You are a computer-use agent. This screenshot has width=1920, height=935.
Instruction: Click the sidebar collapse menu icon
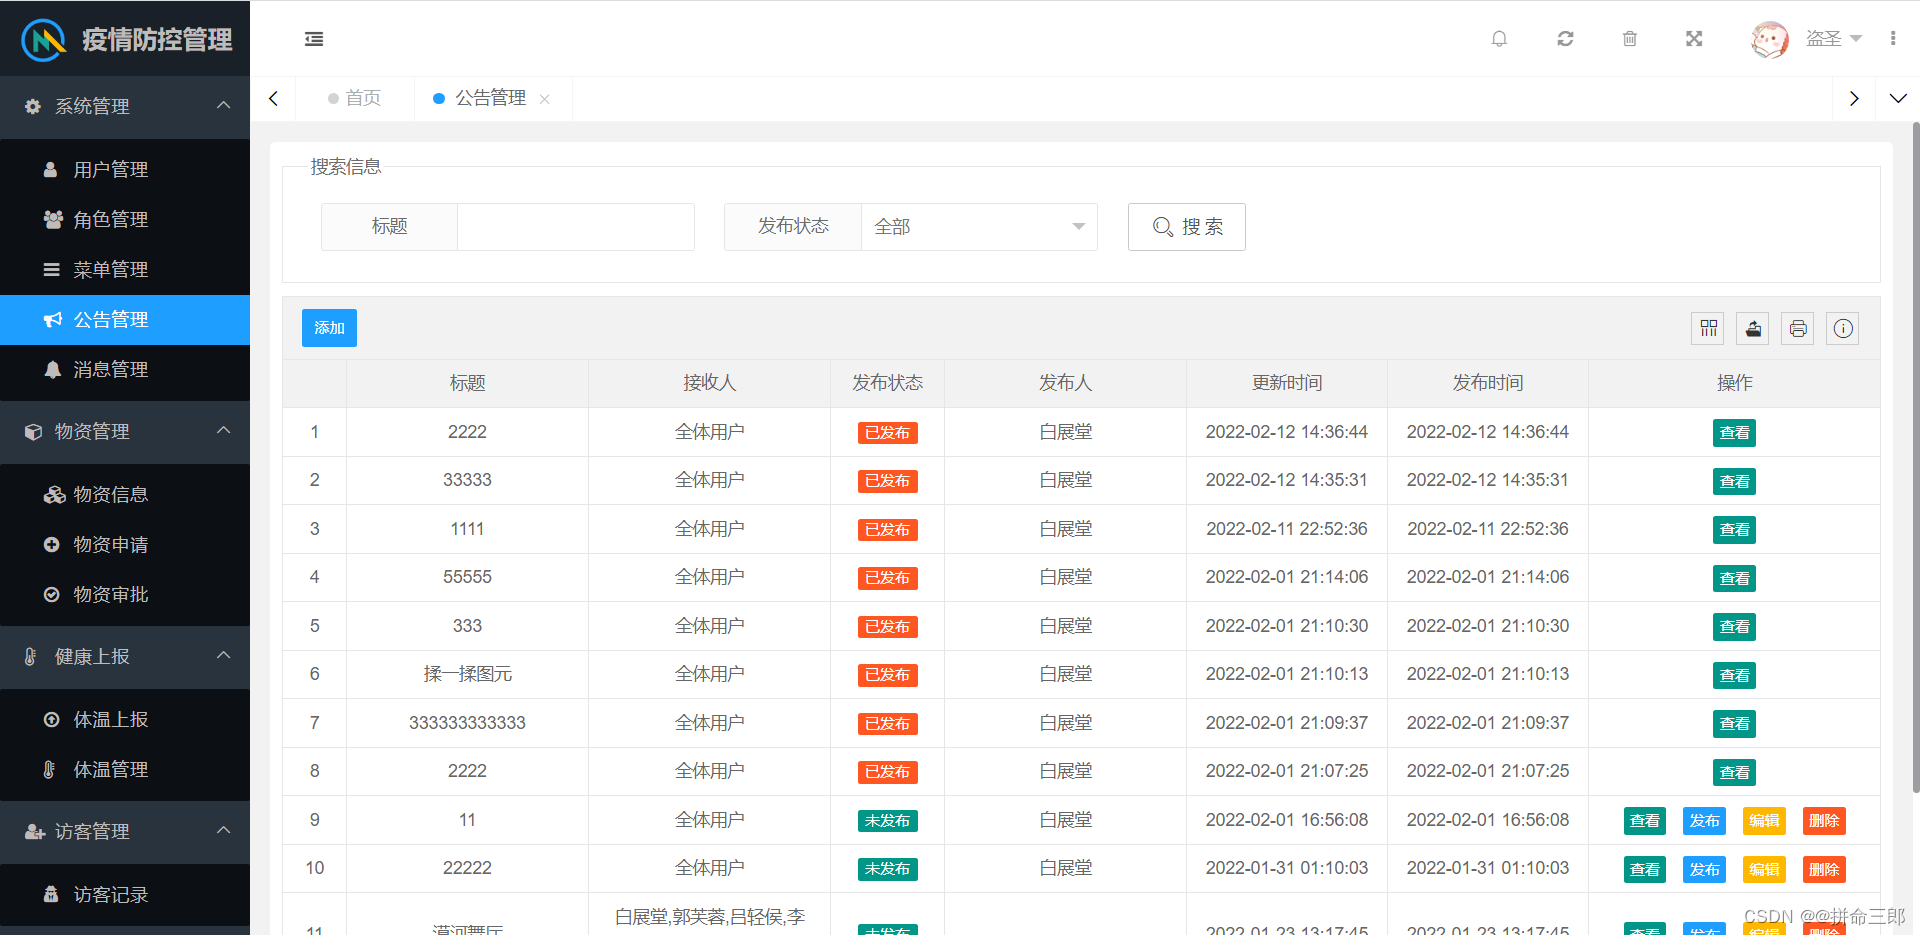point(314,39)
